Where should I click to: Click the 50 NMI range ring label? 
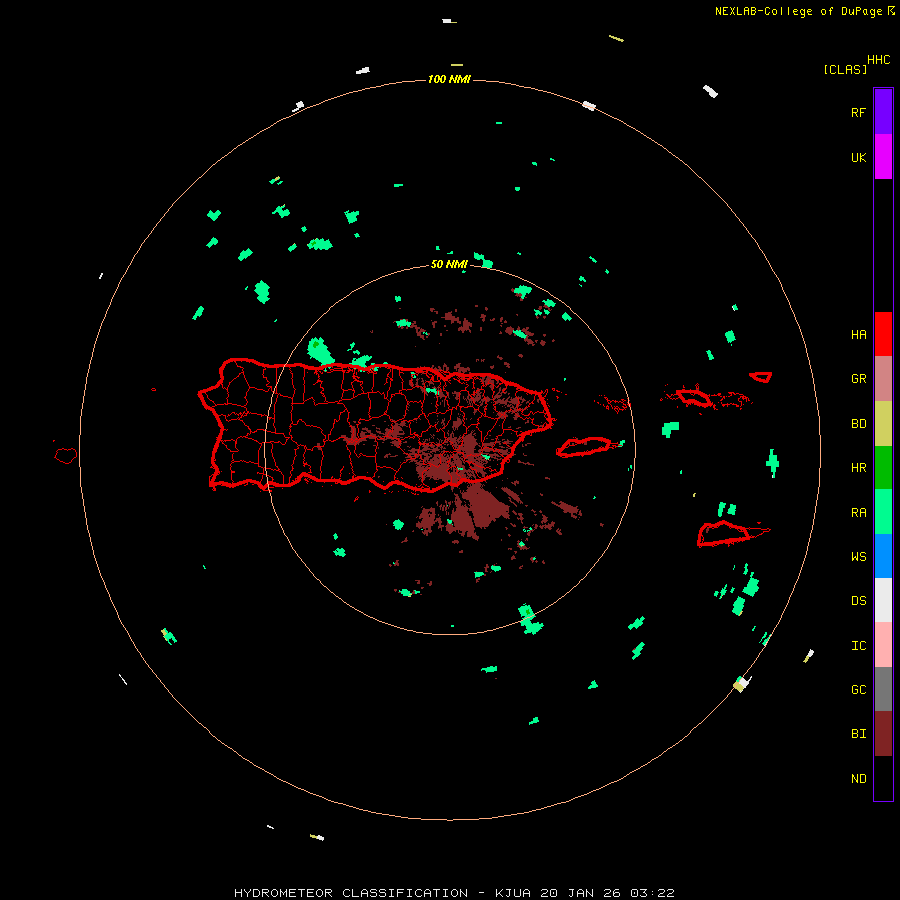[449, 265]
